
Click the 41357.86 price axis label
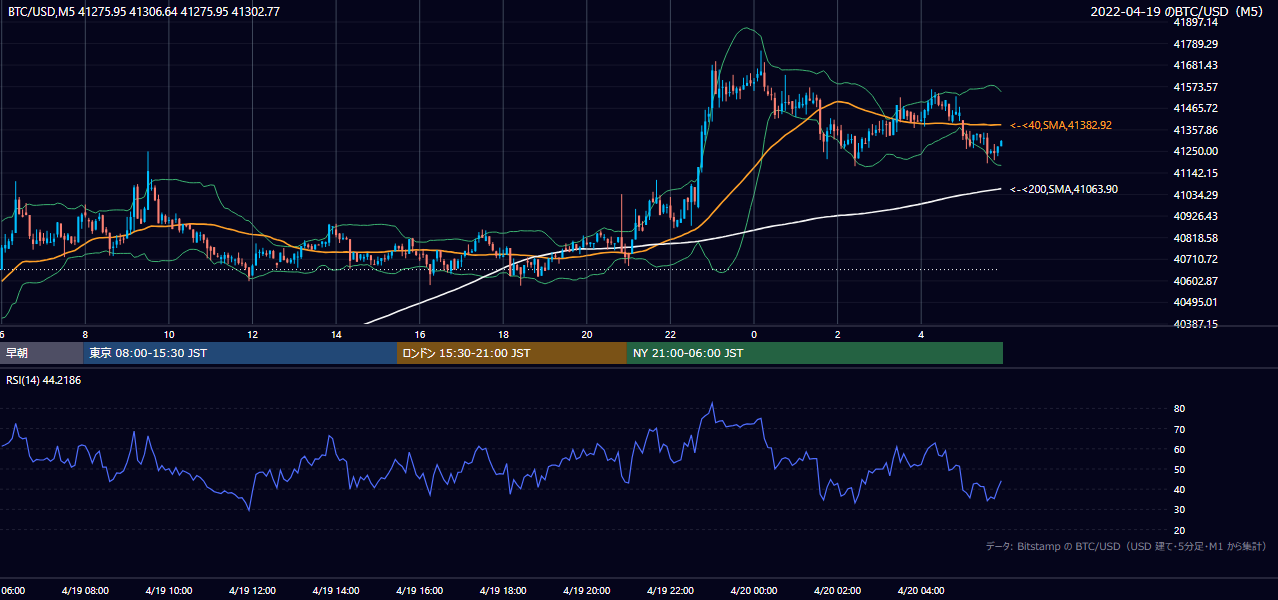point(1196,130)
